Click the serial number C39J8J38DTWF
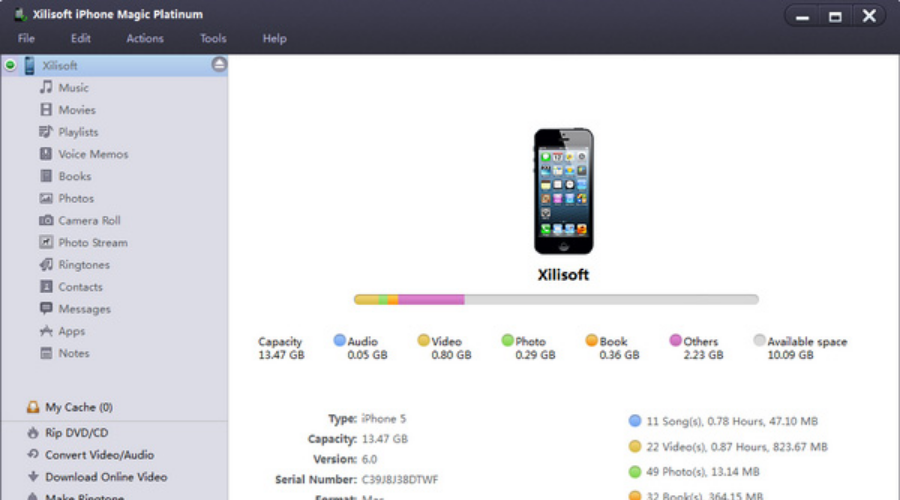The width and height of the screenshot is (900, 500). click(x=399, y=479)
